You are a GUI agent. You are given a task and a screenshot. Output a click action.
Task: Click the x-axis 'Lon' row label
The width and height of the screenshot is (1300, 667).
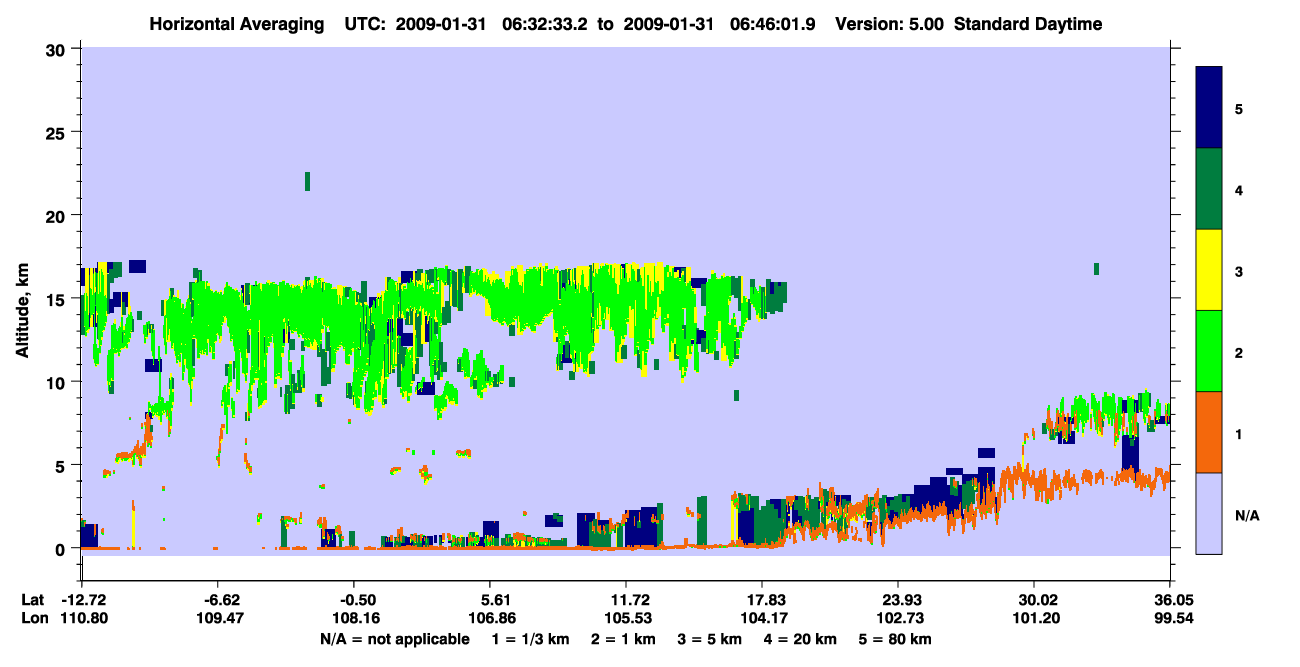[34, 618]
